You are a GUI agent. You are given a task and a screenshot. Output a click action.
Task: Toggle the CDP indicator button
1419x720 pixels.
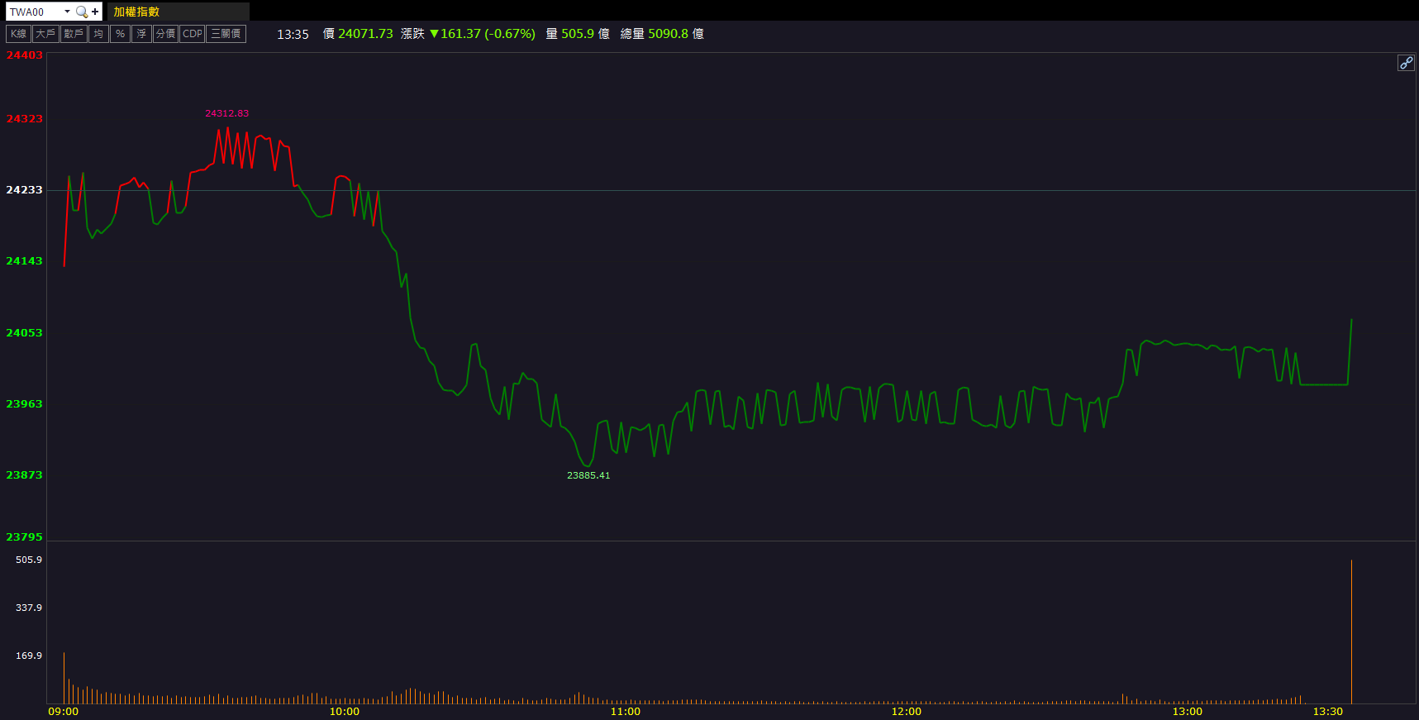pyautogui.click(x=192, y=34)
